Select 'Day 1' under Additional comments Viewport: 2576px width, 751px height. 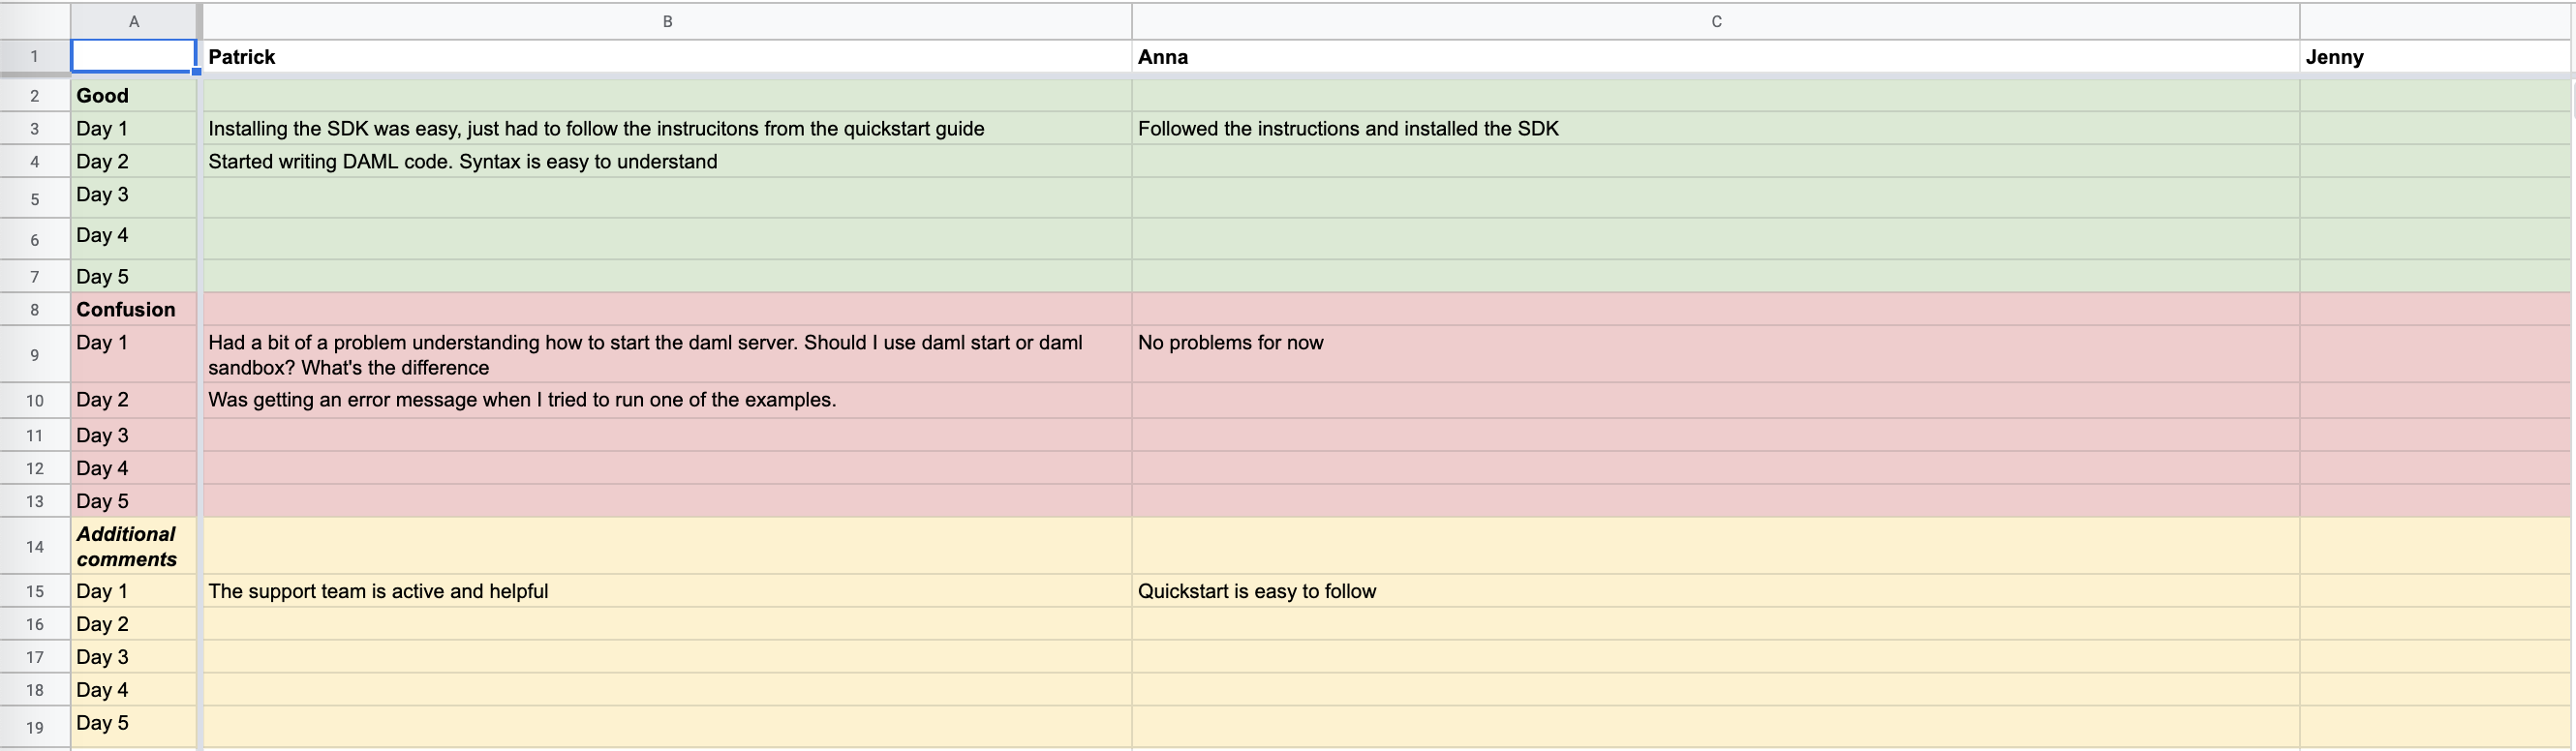[134, 591]
